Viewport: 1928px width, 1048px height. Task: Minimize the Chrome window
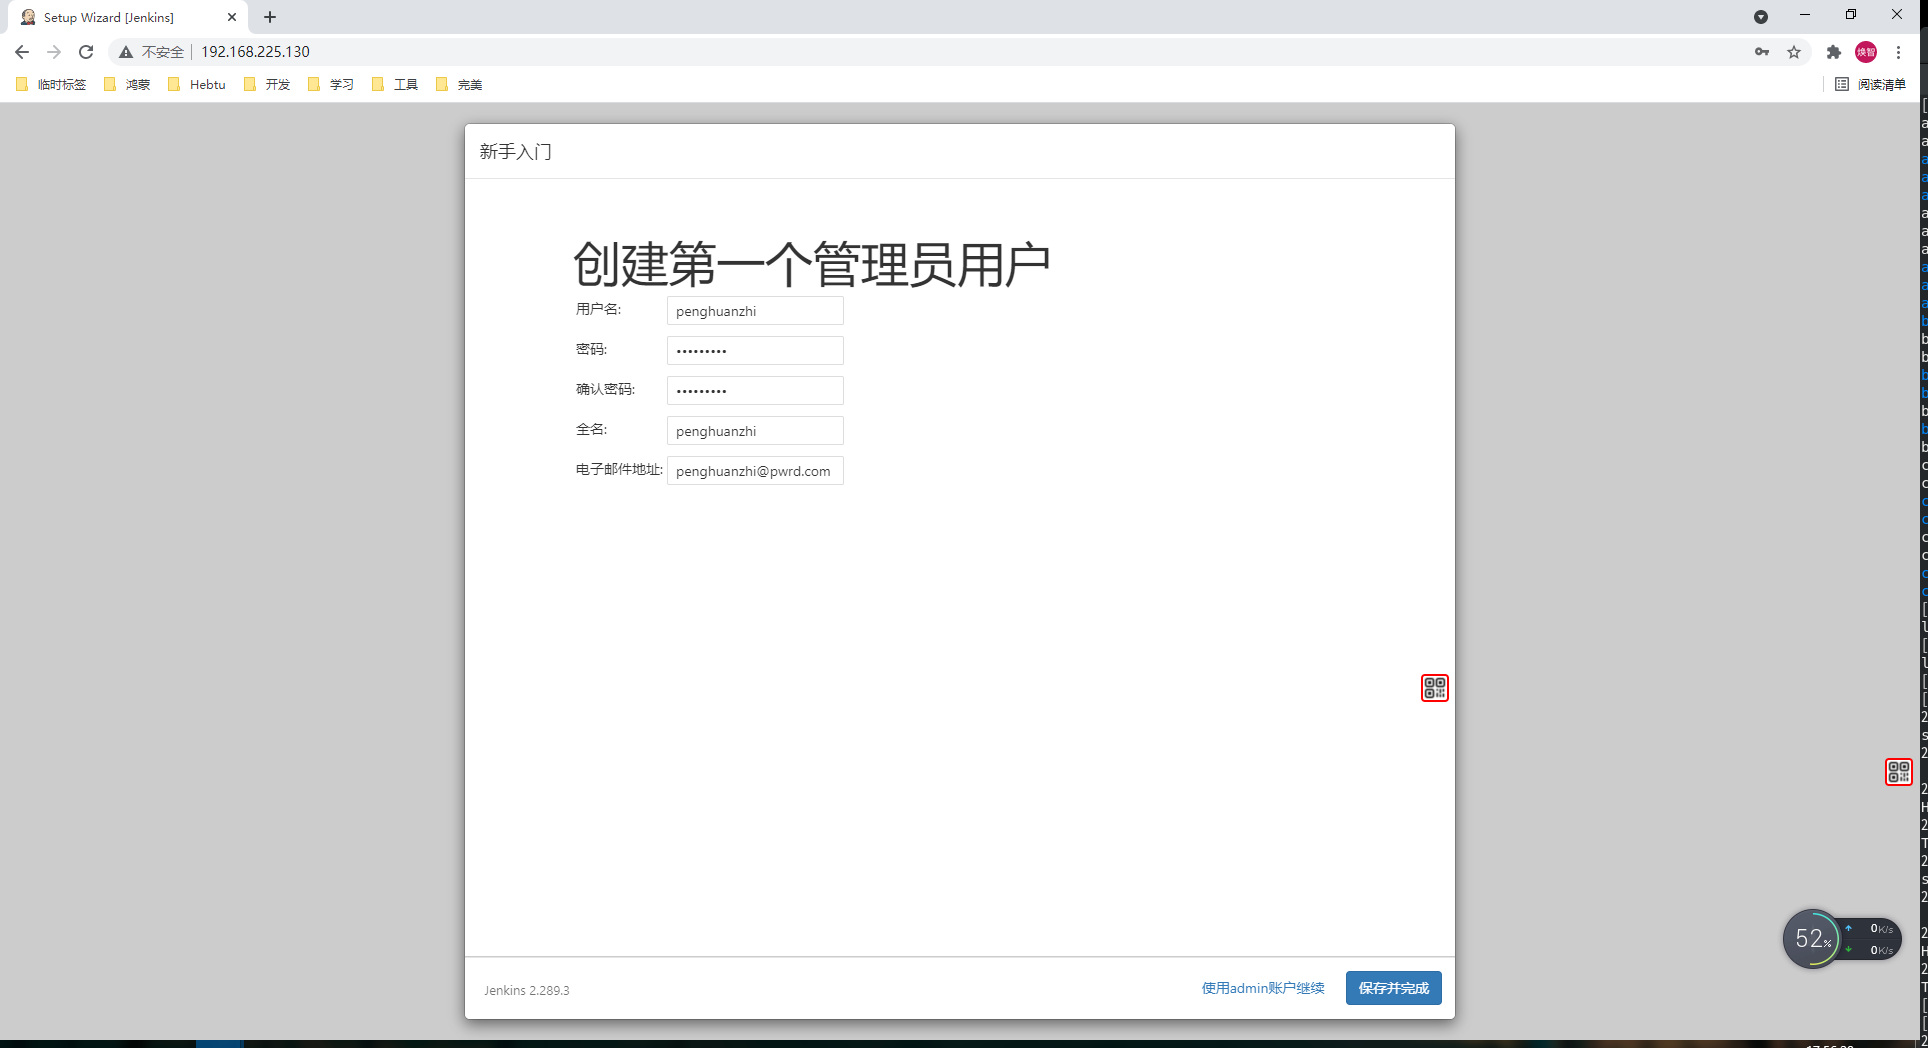[x=1805, y=15]
